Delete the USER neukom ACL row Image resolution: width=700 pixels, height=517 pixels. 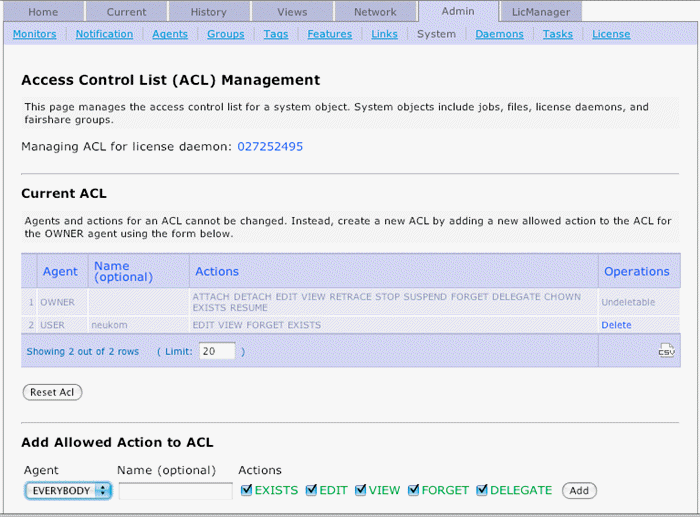coord(616,325)
